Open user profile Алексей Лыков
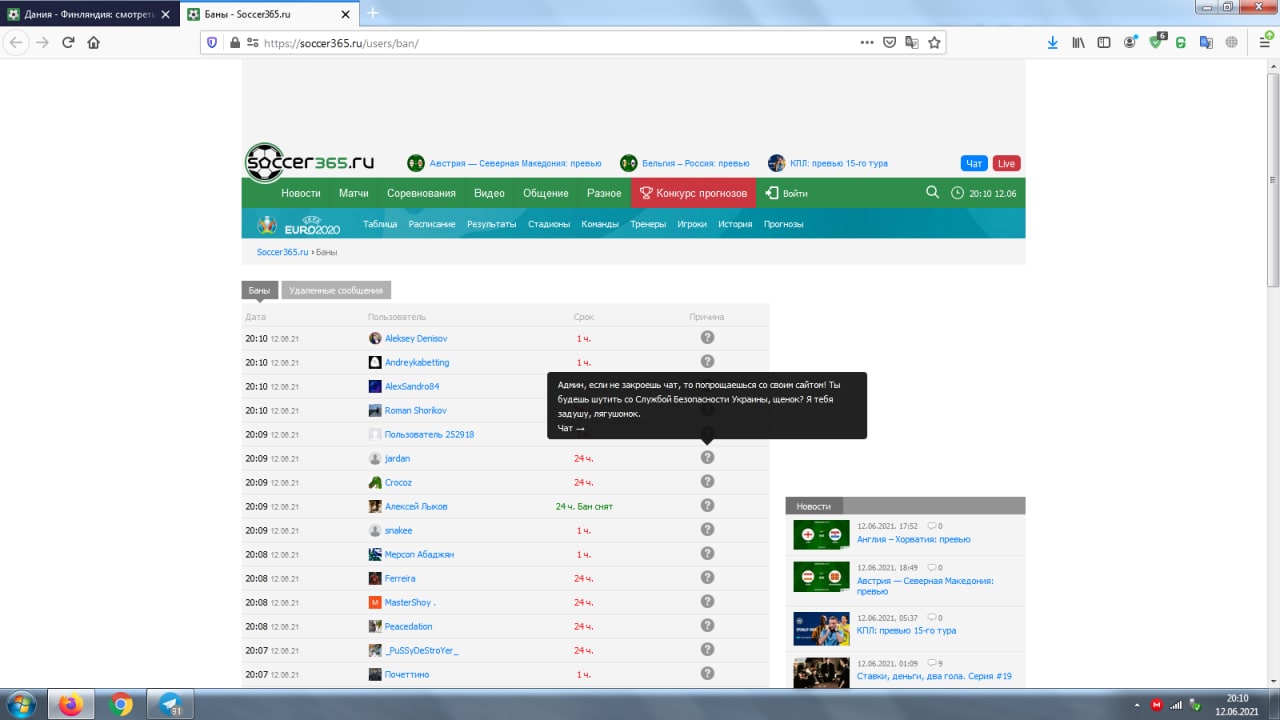Viewport: 1280px width, 720px height. [x=416, y=506]
